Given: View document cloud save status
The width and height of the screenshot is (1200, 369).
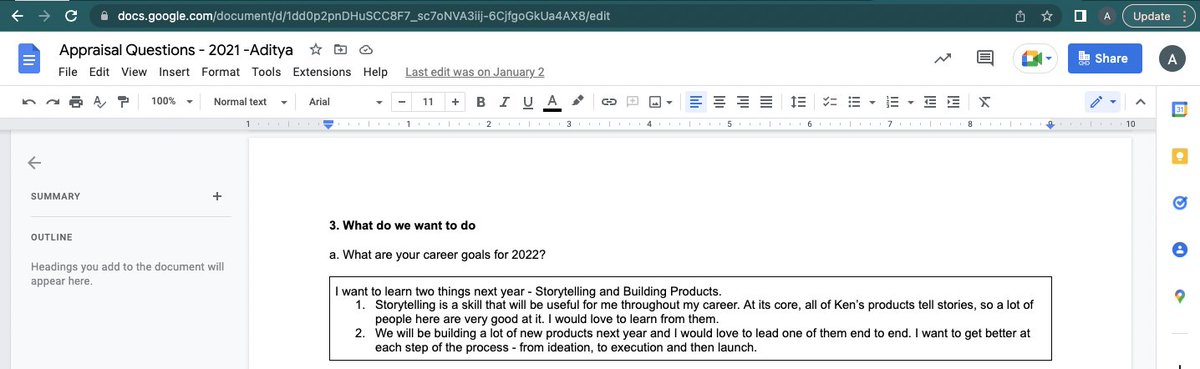Looking at the screenshot, I should [x=365, y=49].
